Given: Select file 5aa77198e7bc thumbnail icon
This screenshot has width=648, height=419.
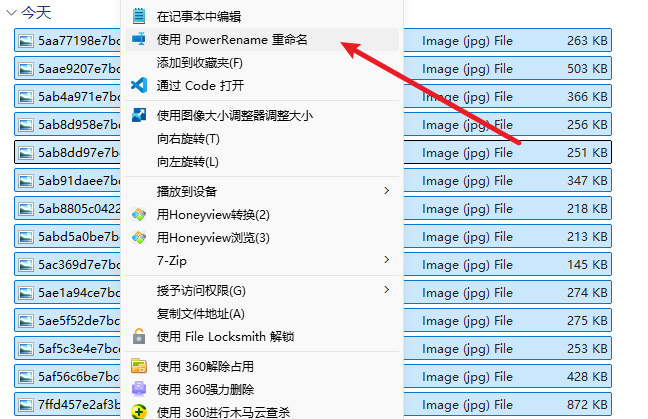Looking at the screenshot, I should click(x=26, y=40).
